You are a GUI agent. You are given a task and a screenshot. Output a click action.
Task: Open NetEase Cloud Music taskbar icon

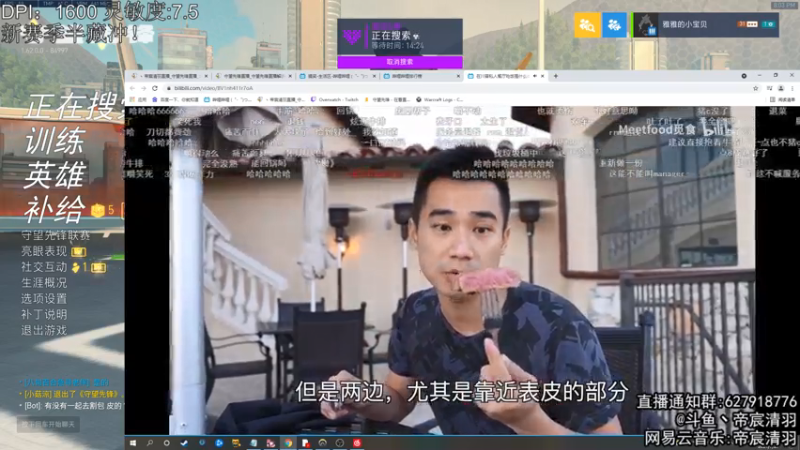click(x=357, y=443)
